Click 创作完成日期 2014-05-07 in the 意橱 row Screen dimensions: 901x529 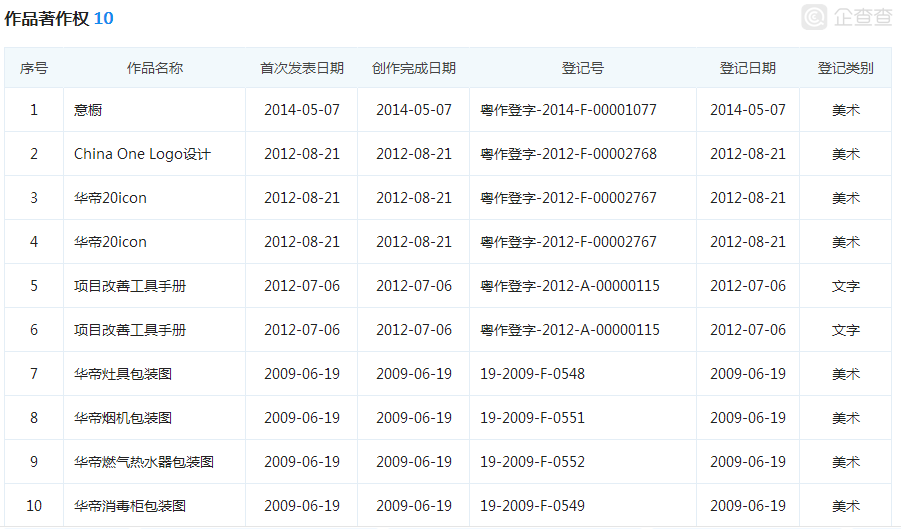[x=414, y=110]
